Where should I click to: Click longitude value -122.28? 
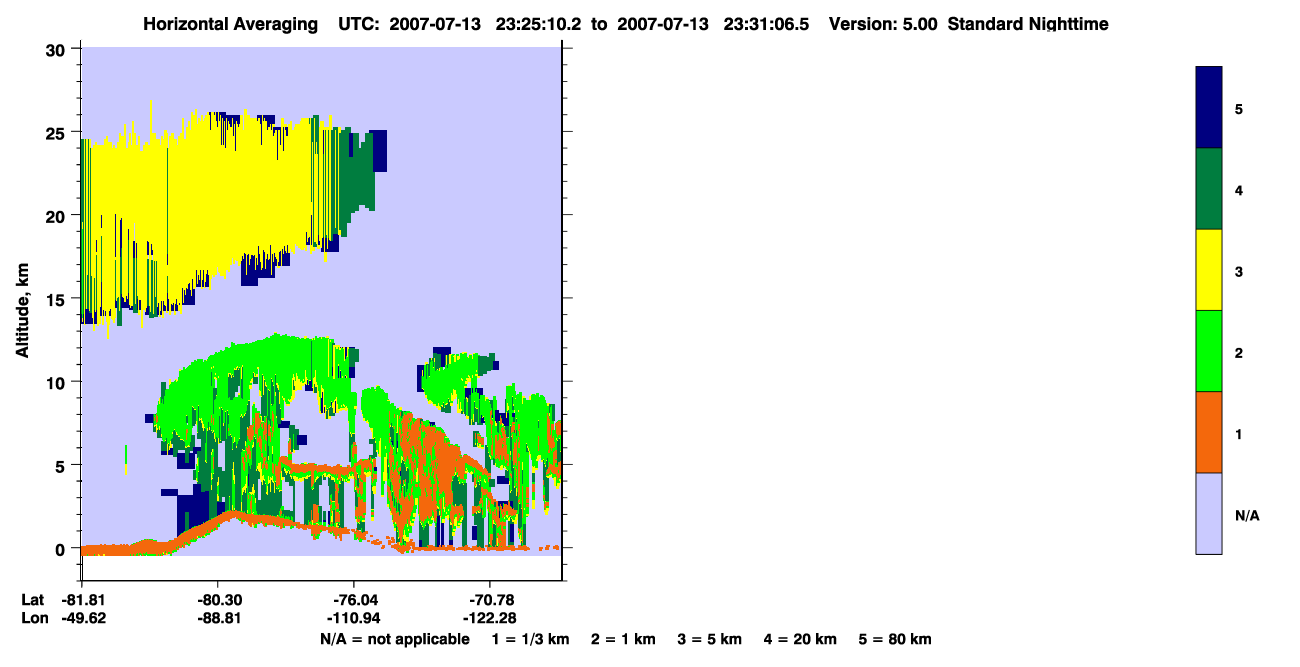pos(489,618)
